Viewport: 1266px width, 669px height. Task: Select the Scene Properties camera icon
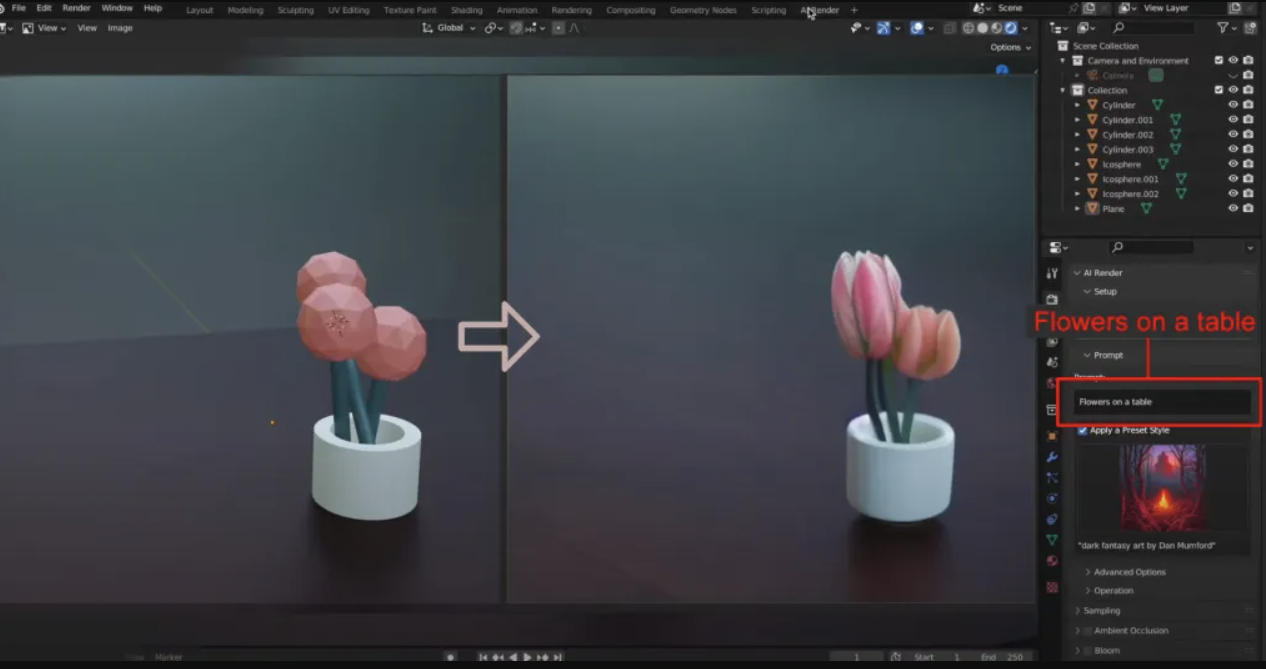coord(1052,361)
